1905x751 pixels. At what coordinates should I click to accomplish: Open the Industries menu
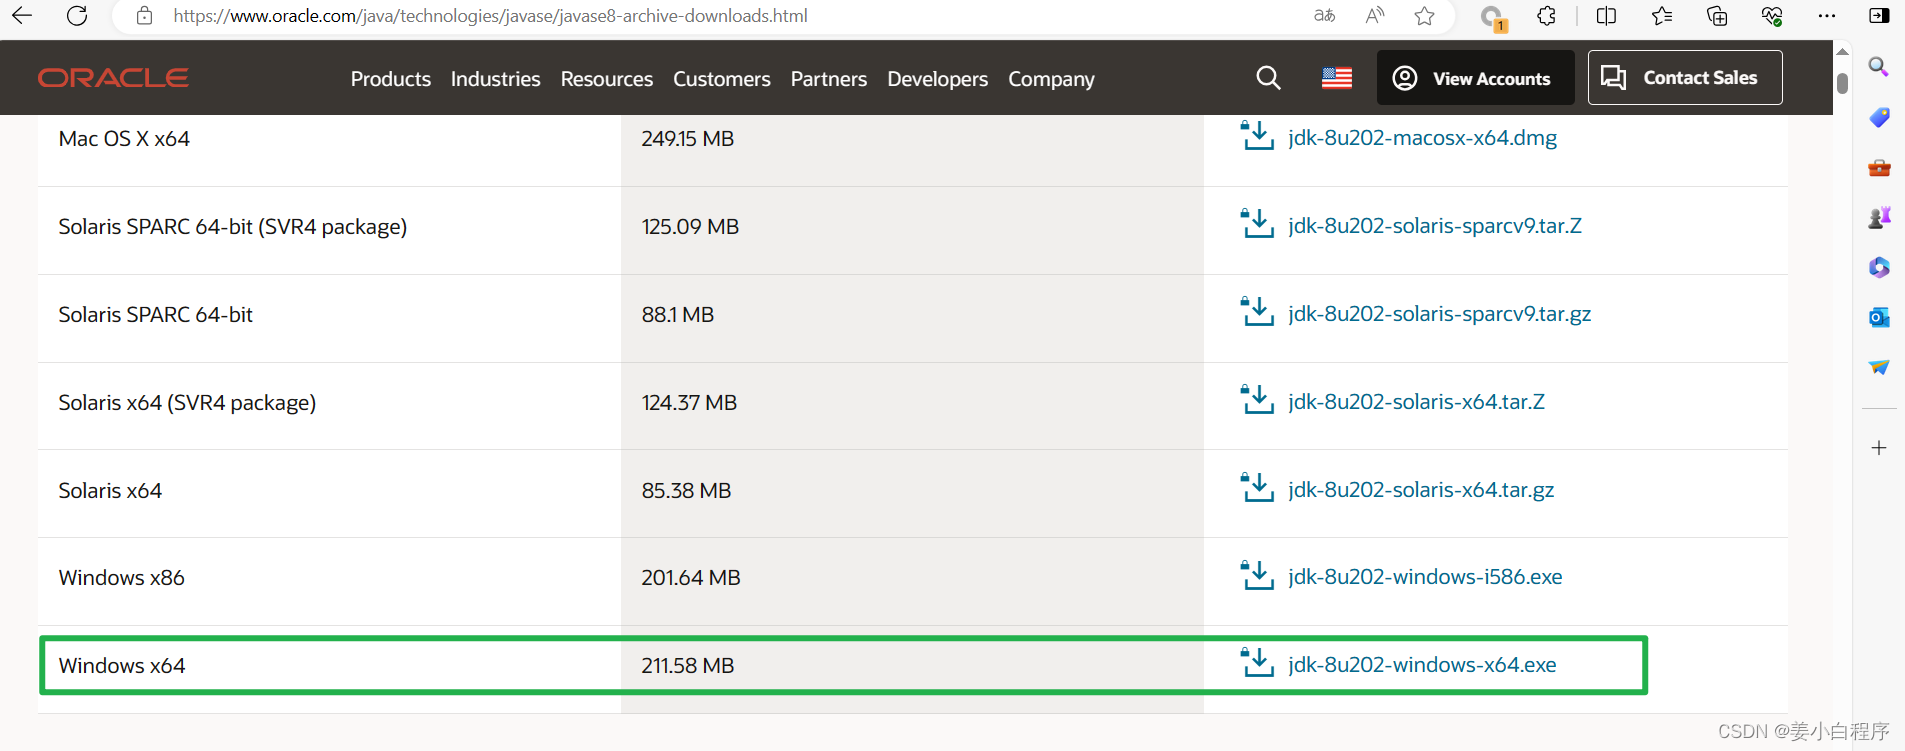pyautogui.click(x=495, y=79)
